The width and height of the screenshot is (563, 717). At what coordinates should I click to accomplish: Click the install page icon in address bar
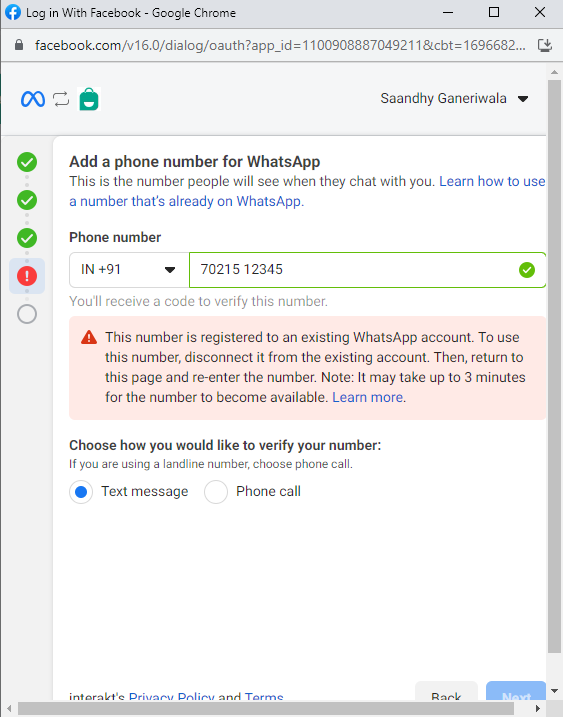pyautogui.click(x=544, y=45)
